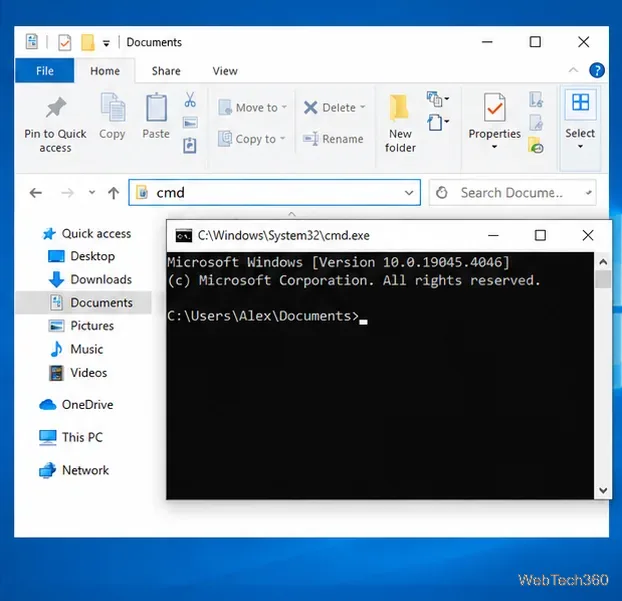The height and width of the screenshot is (601, 622).
Task: Open the Help question mark icon
Action: click(x=597, y=71)
